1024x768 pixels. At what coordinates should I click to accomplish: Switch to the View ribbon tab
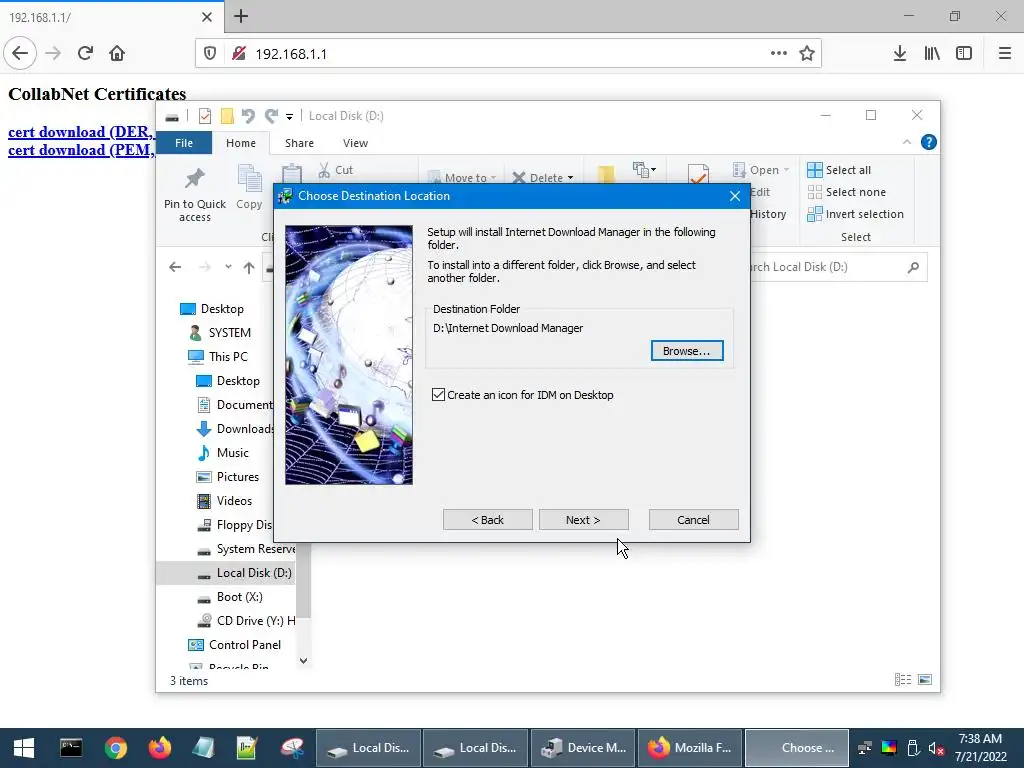(x=355, y=143)
